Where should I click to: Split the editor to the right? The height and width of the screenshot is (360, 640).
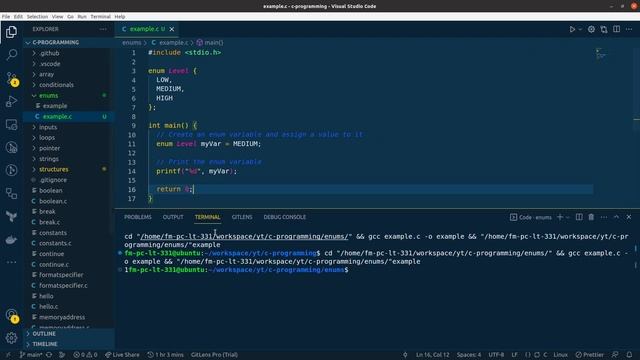616,29
